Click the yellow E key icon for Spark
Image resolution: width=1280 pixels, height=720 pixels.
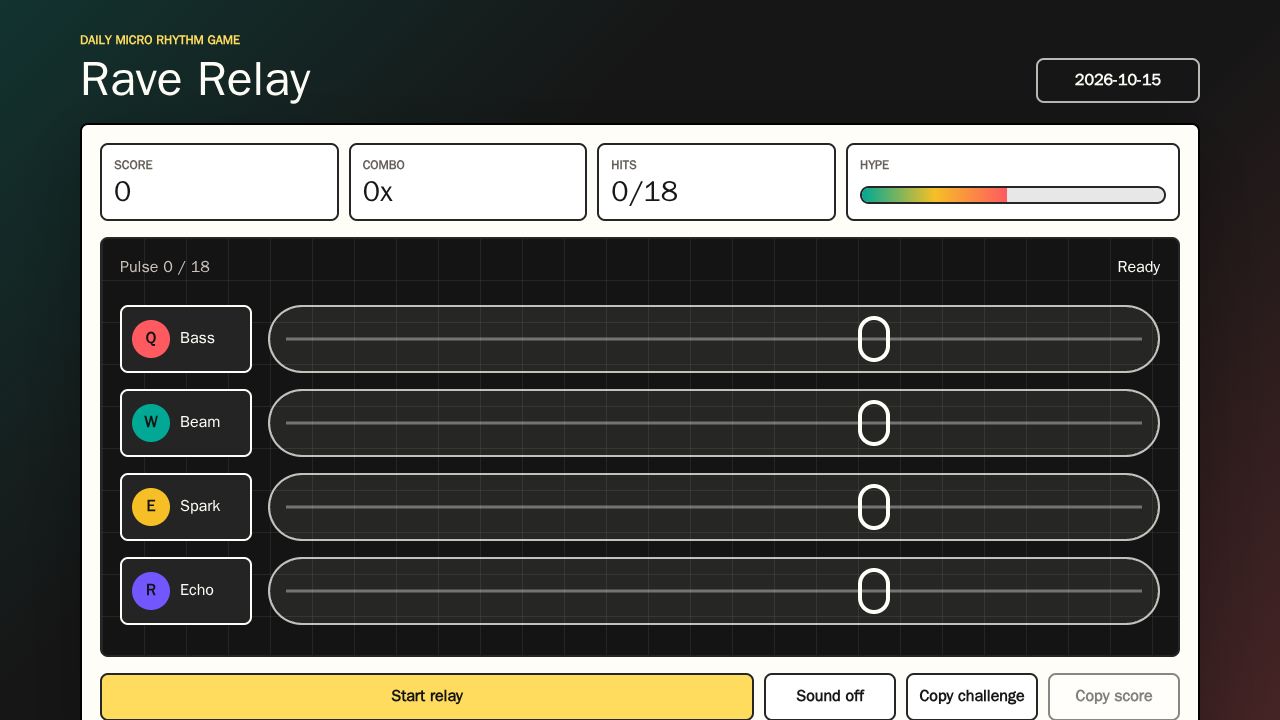tap(151, 507)
